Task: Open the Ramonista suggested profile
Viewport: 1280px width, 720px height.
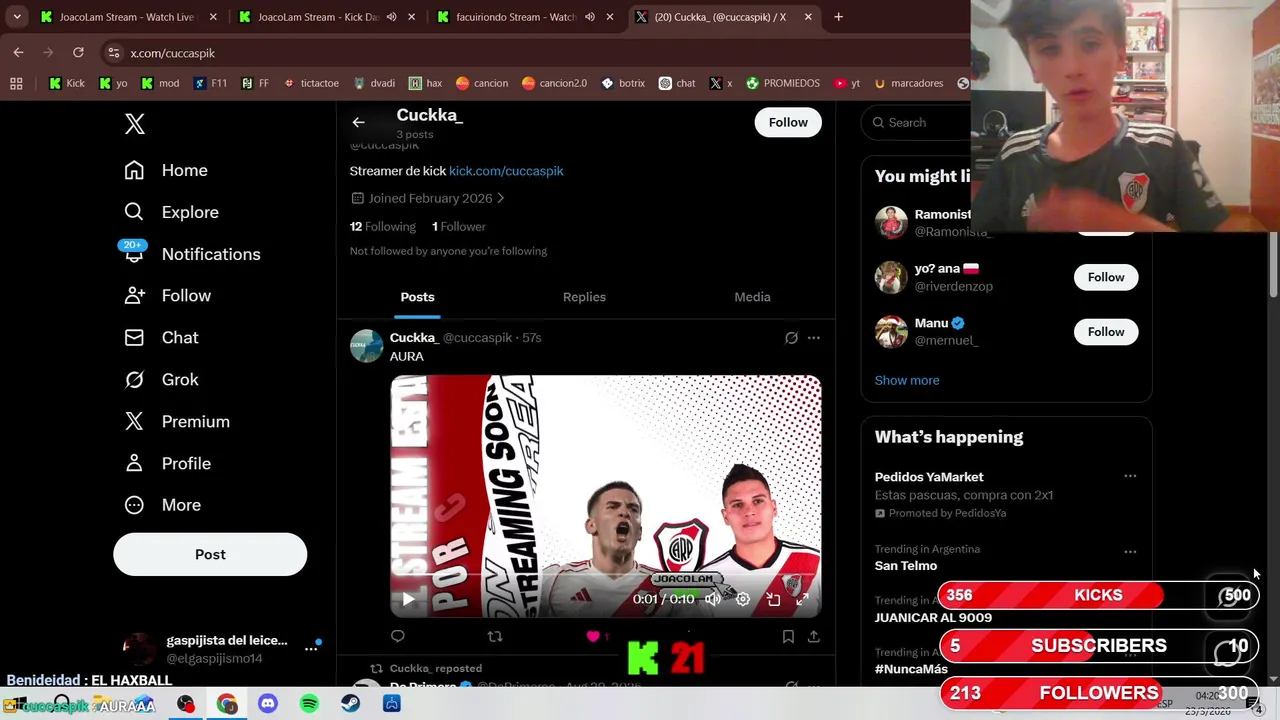Action: click(x=943, y=214)
